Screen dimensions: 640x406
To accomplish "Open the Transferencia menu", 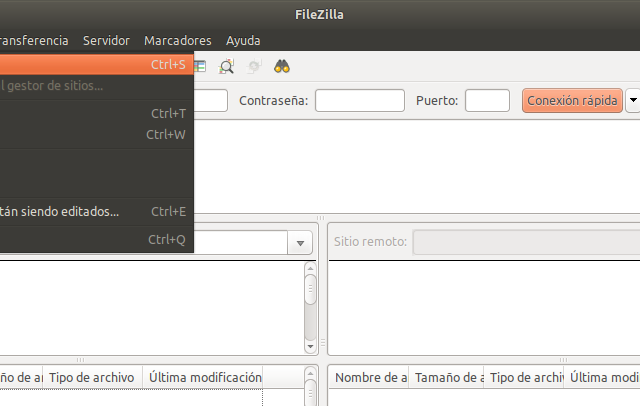I will 33,40.
